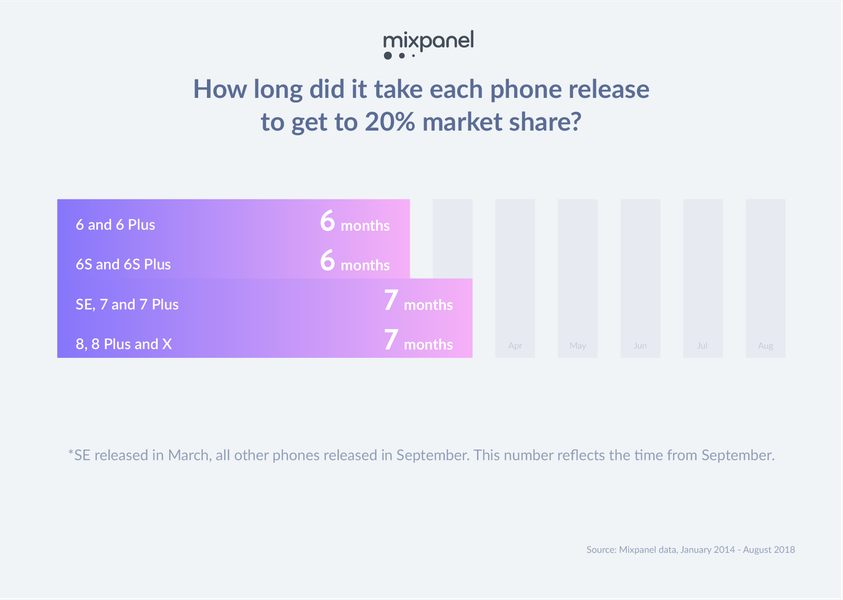The height and width of the screenshot is (600, 843).
Task: Click the "6S and 6S Plus" bar label
Action: click(x=123, y=265)
